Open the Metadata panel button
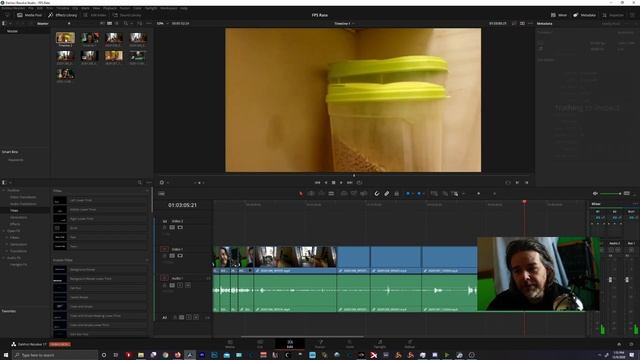The width and height of the screenshot is (640, 360). 584,15
